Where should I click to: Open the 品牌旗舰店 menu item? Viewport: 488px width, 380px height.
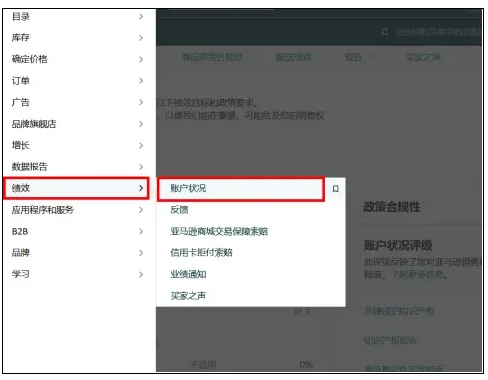pos(79,124)
